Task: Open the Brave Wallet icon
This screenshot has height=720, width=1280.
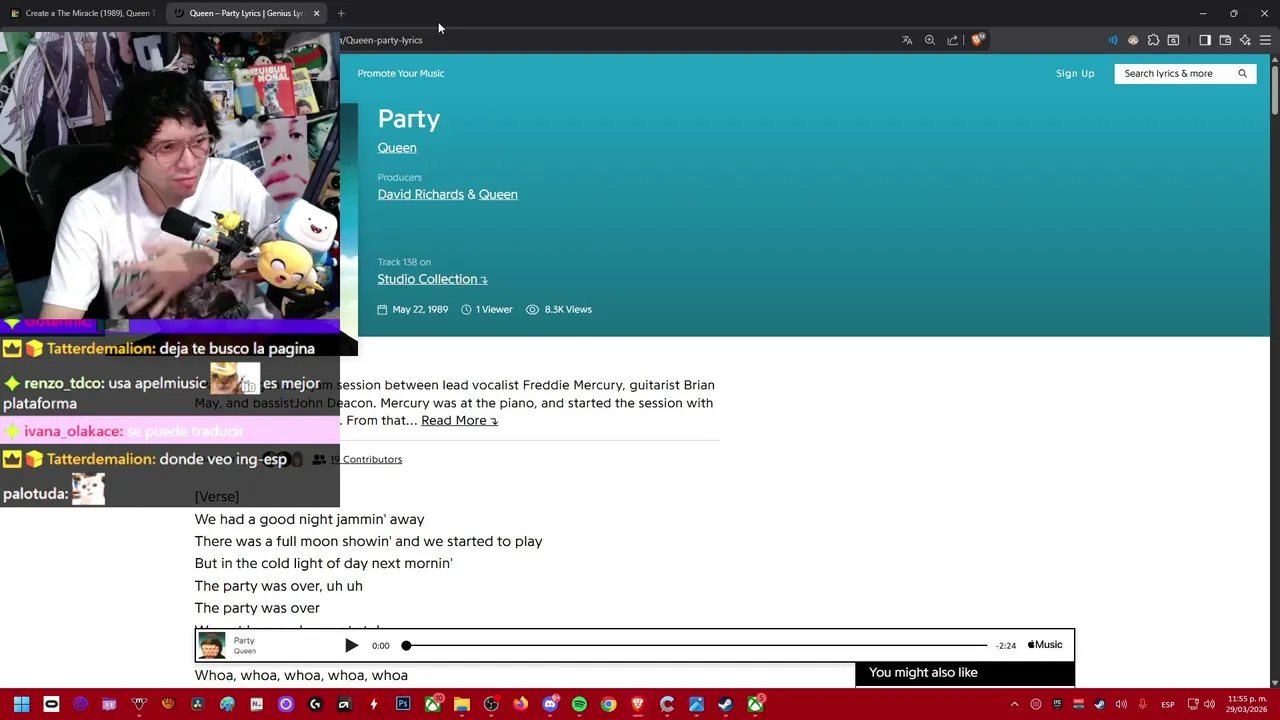Action: coord(1225,40)
